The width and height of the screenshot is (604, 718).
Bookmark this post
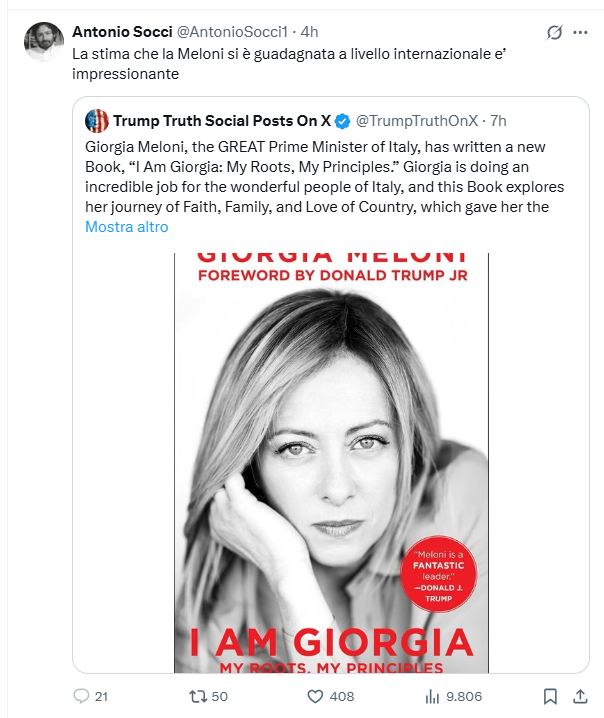(550, 696)
